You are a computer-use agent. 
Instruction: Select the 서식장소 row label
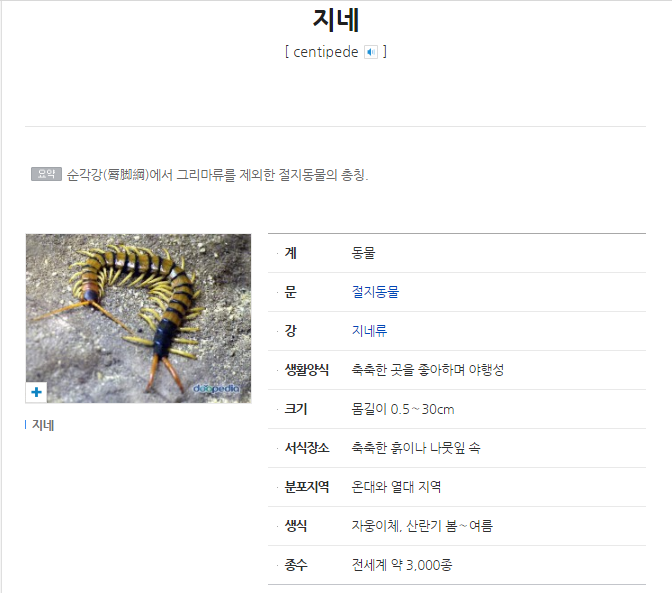[x=306, y=448]
